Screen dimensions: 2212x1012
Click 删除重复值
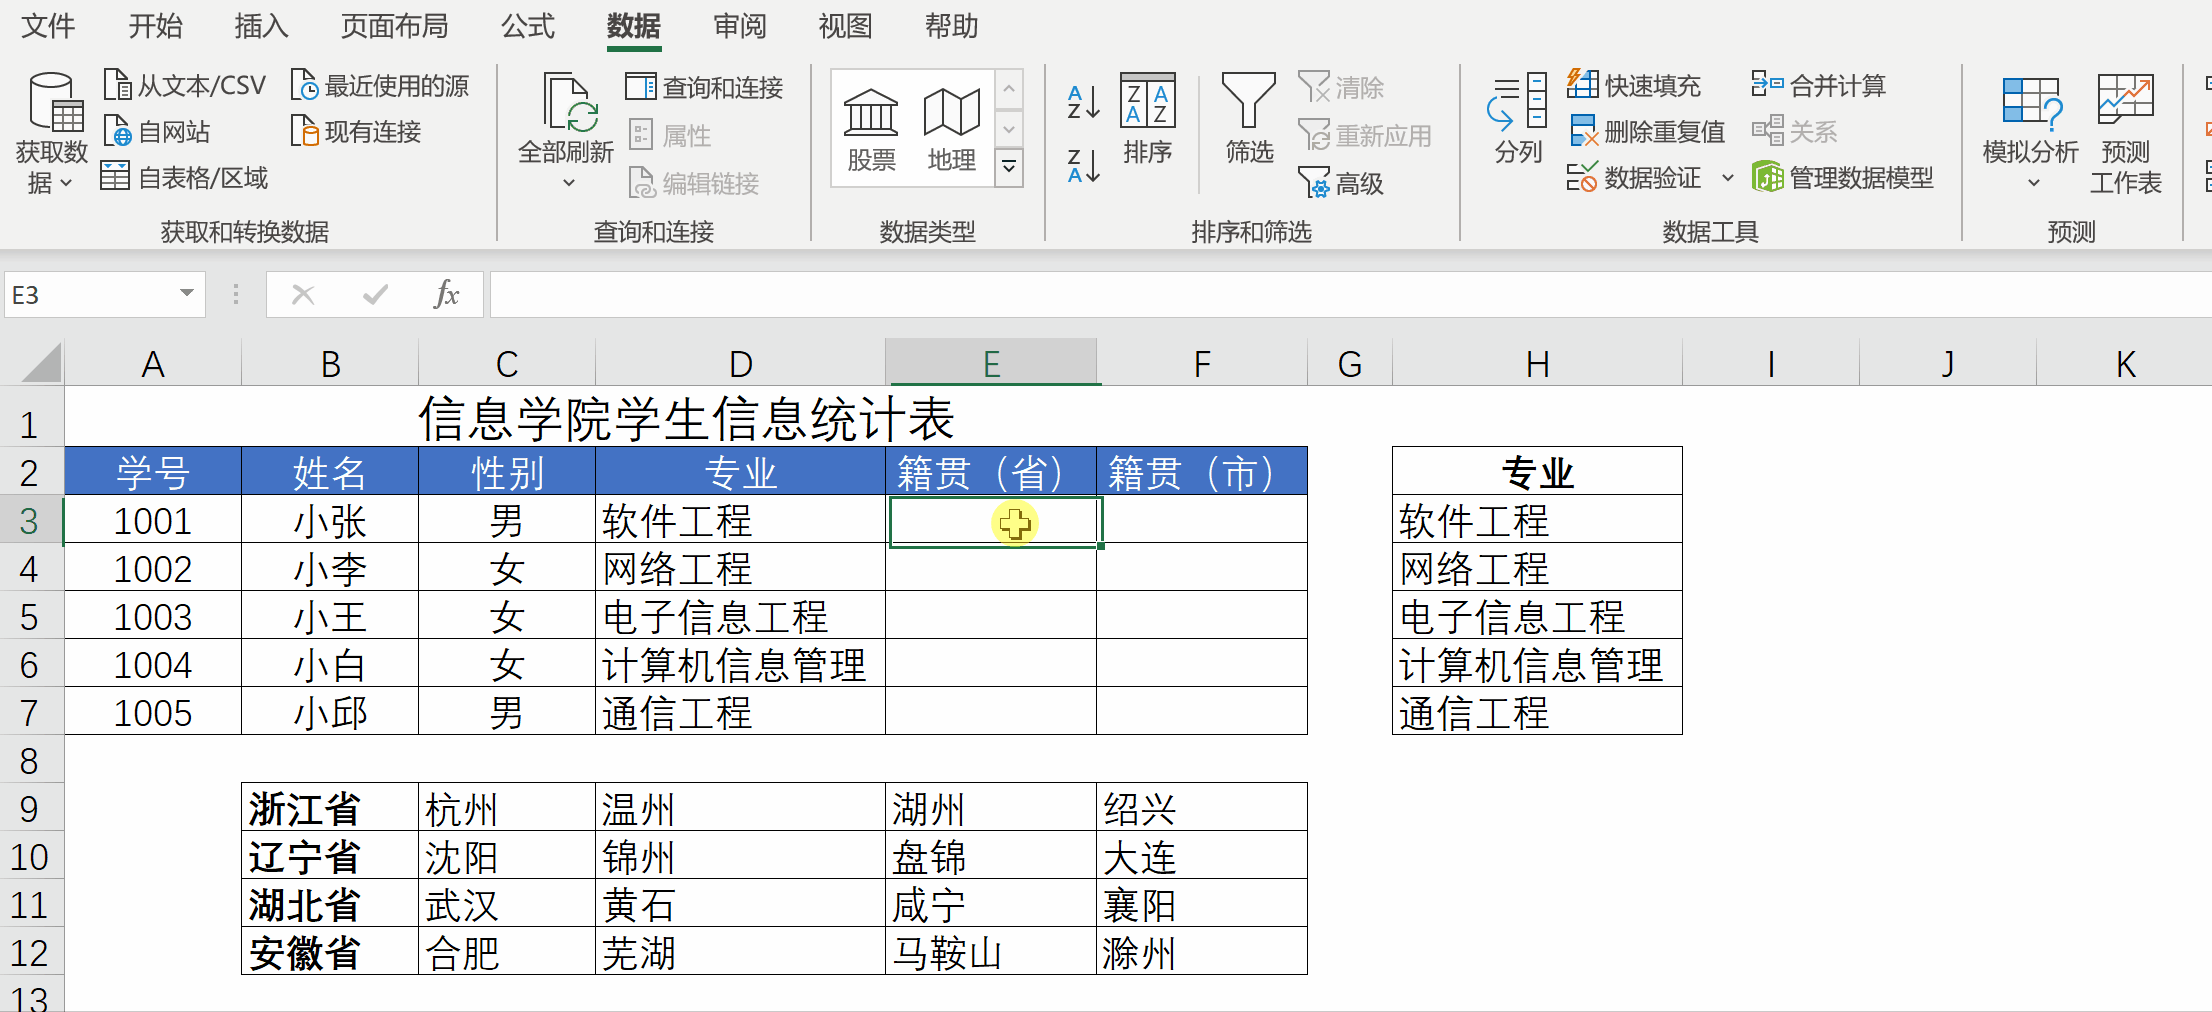pyautogui.click(x=1646, y=132)
